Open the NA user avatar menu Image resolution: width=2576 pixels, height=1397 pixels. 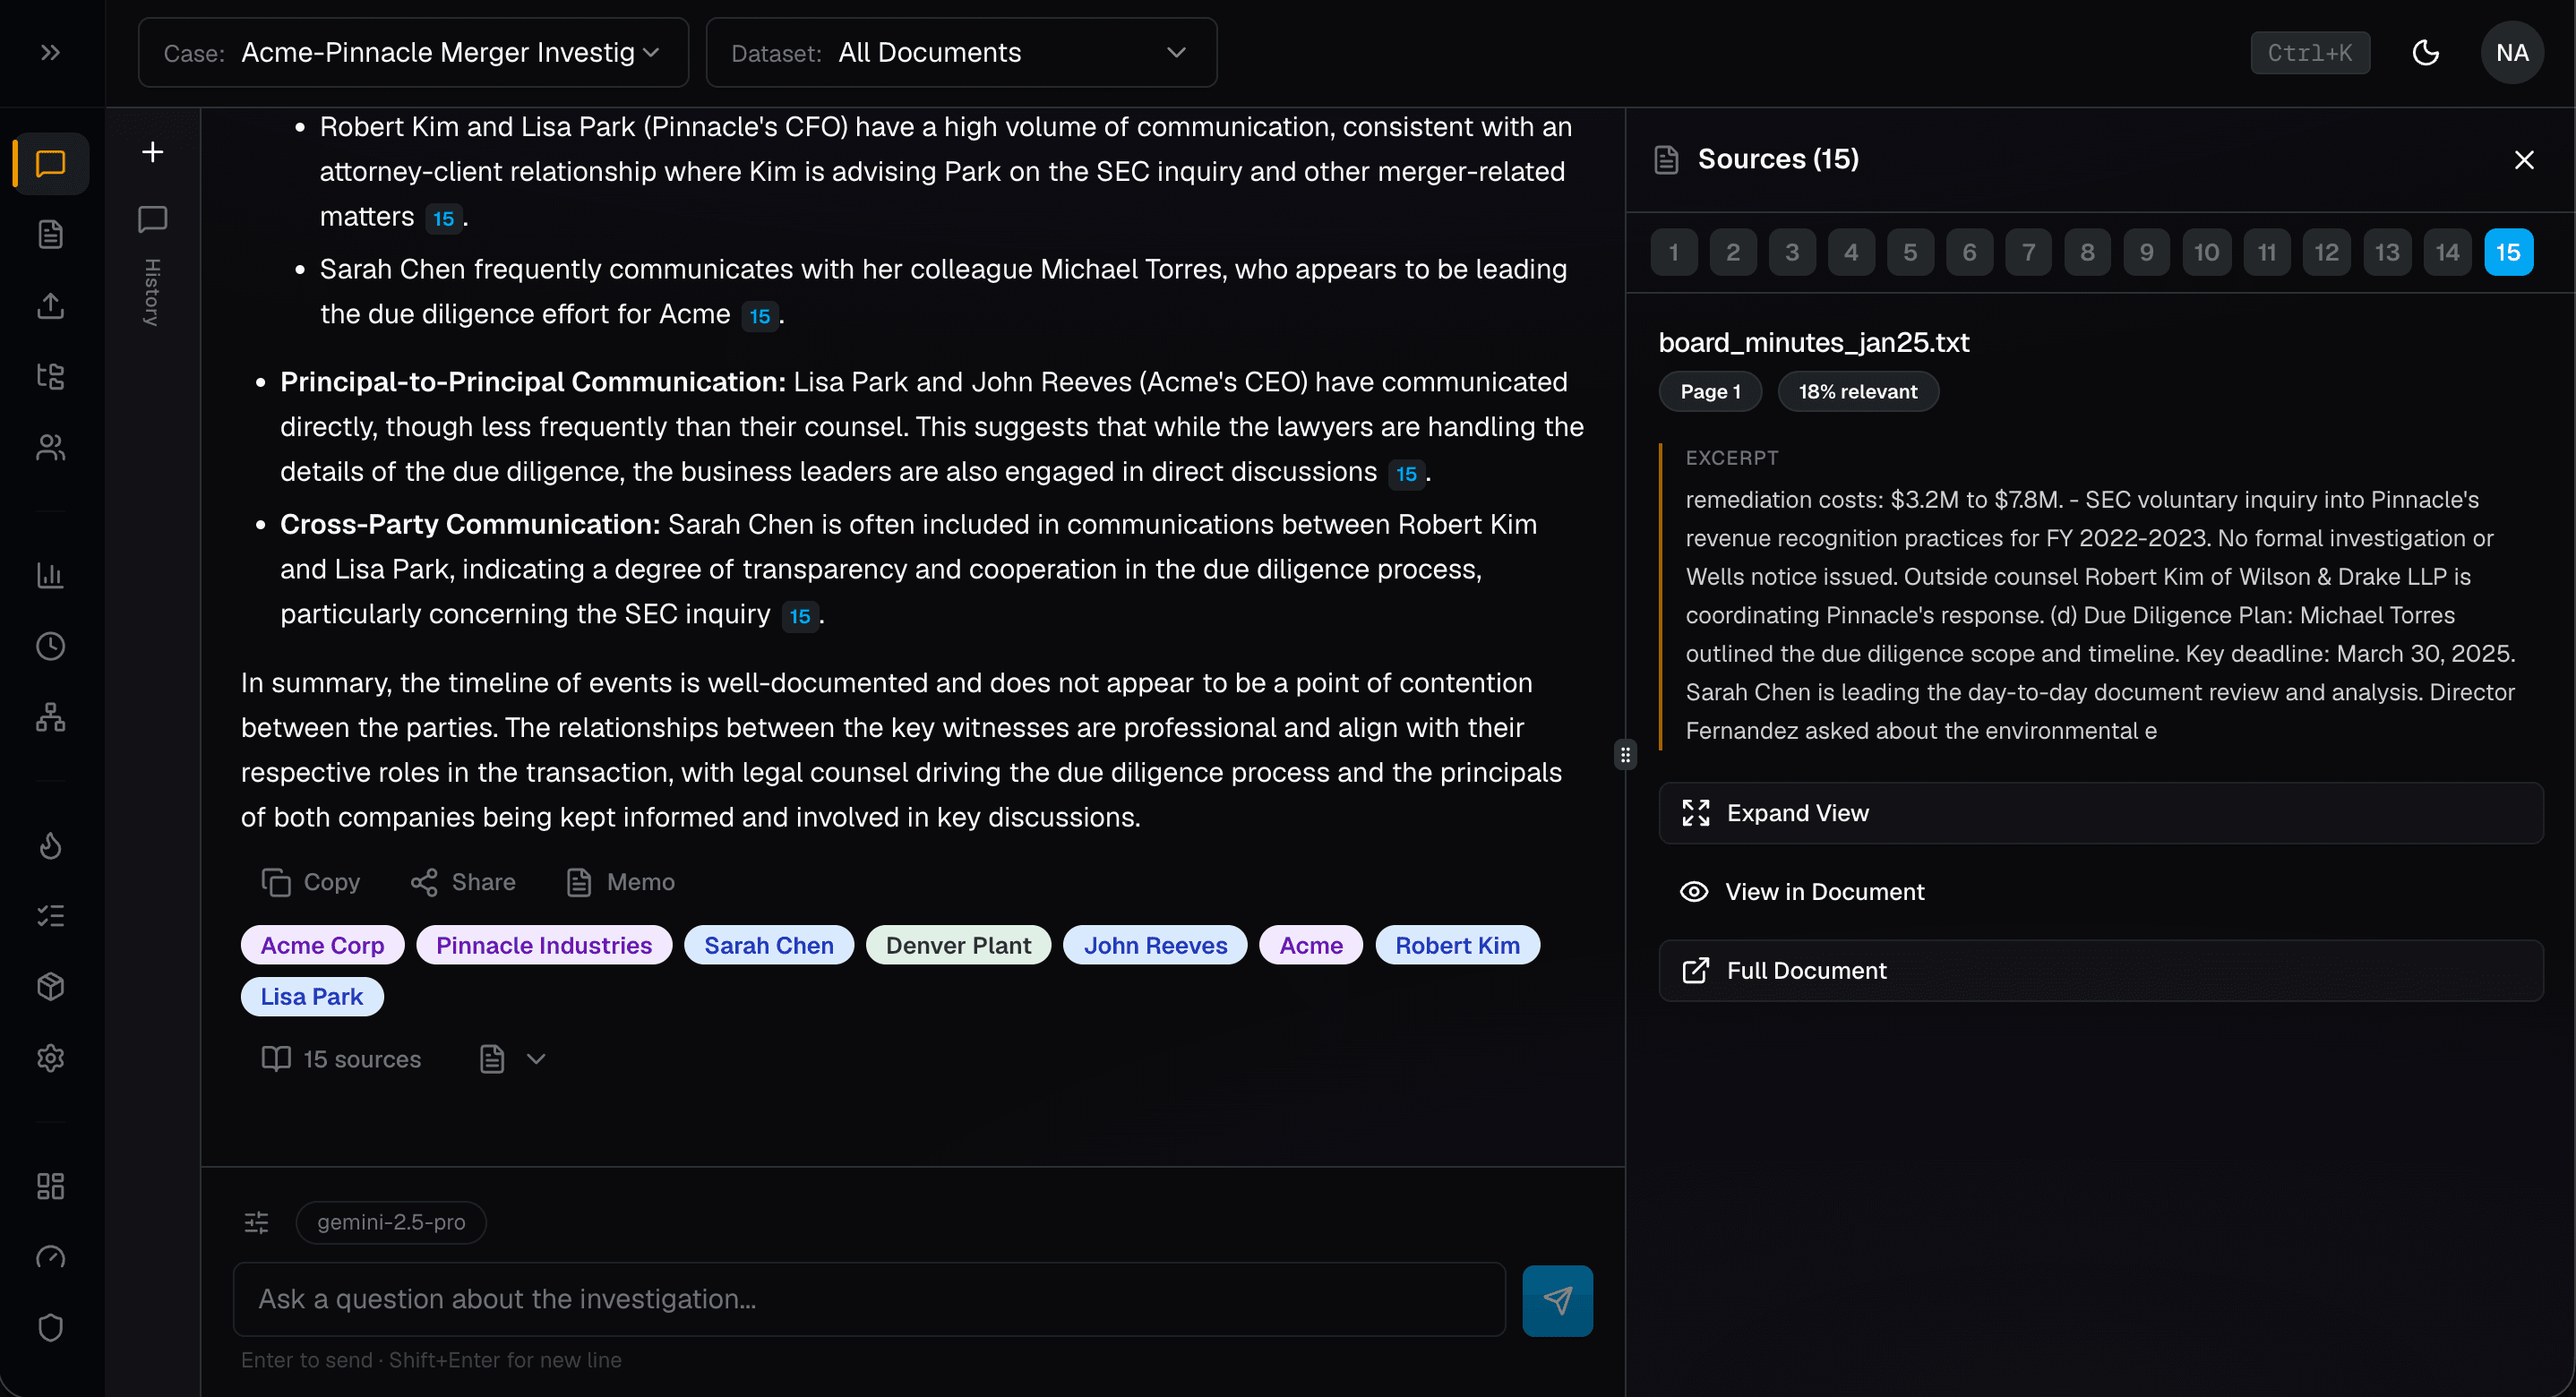coord(2512,52)
